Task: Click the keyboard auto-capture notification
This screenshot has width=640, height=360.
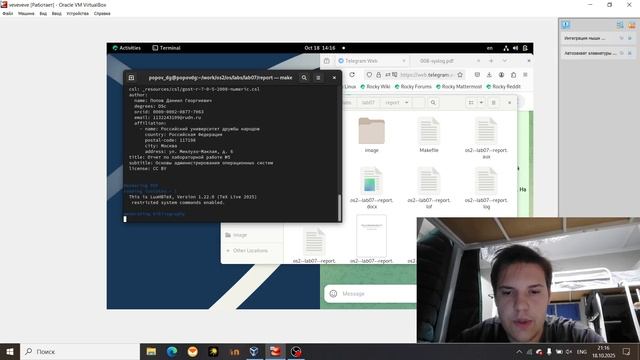Action: (590, 53)
